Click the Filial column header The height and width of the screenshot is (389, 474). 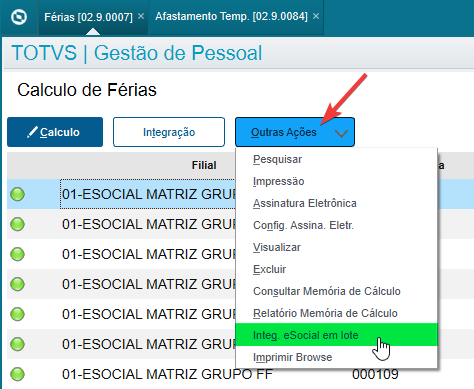204,165
